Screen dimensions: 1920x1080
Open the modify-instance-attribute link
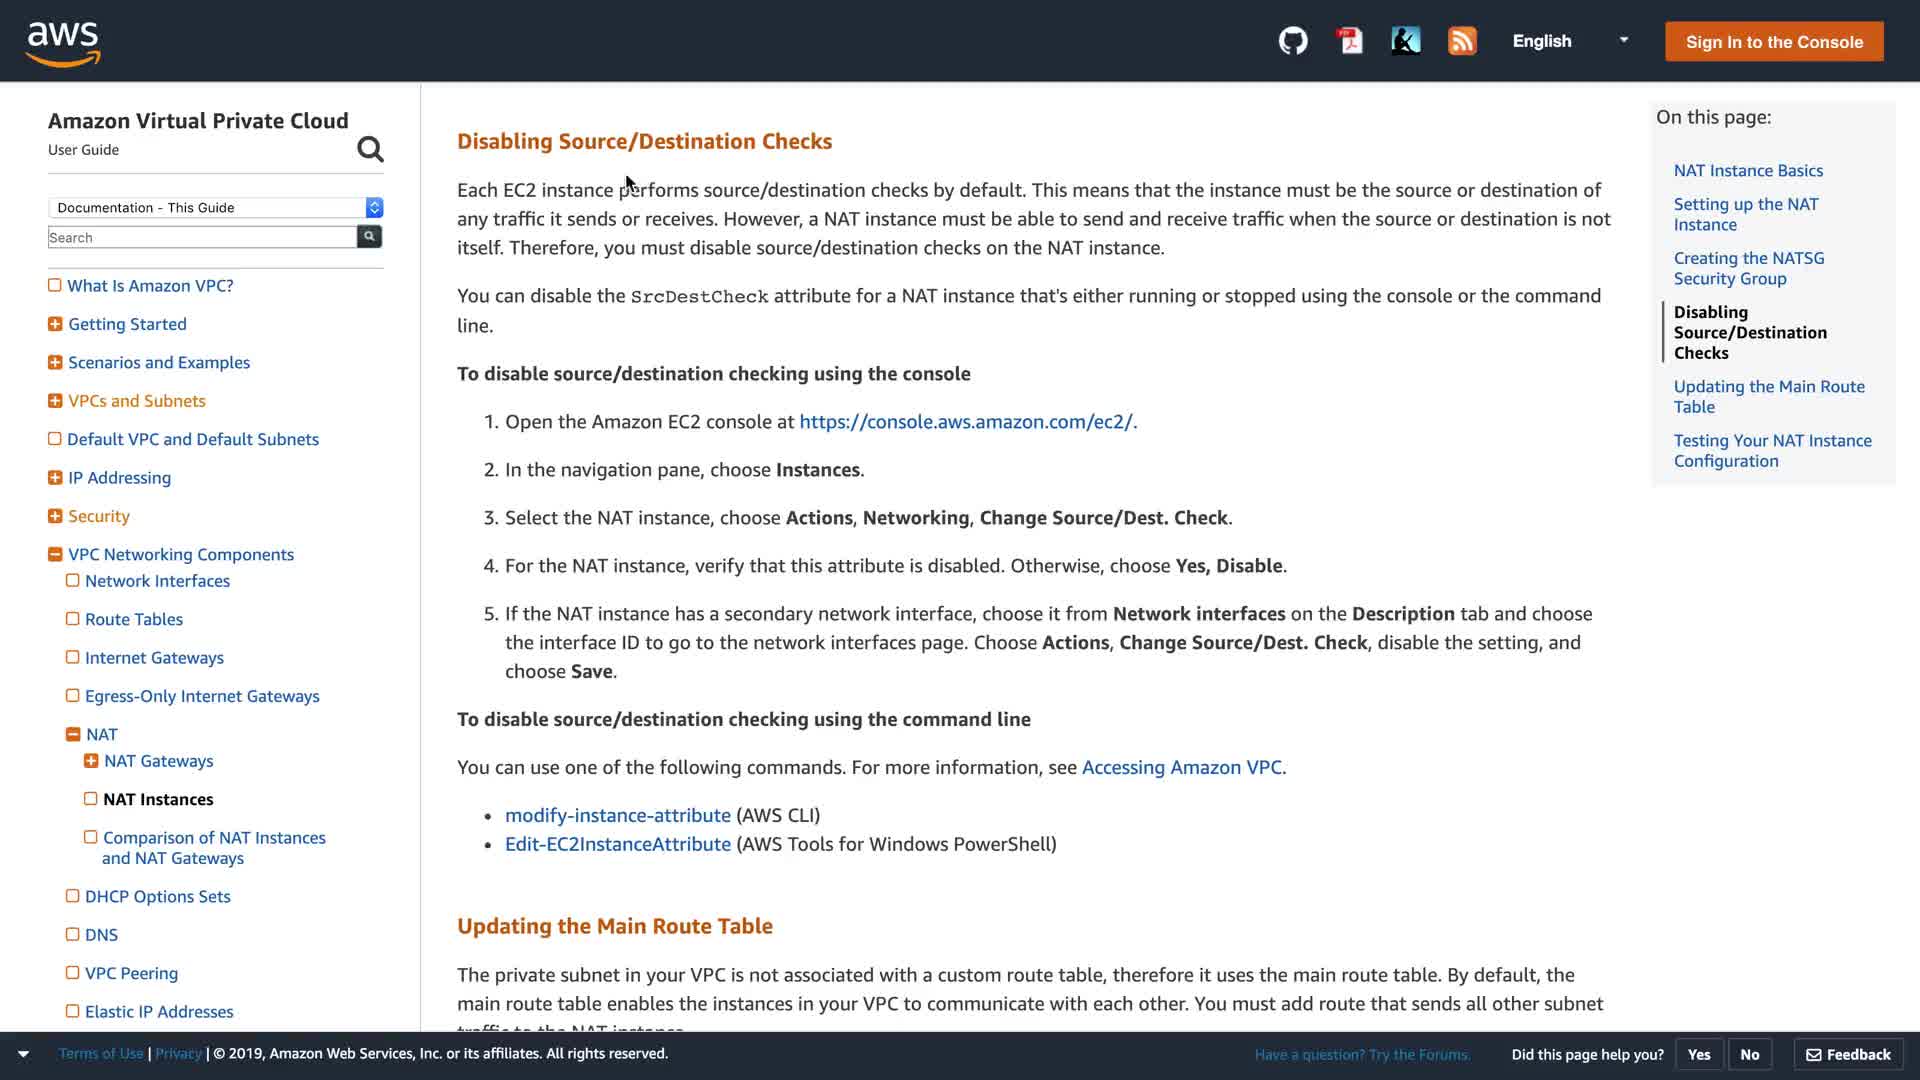click(x=617, y=815)
